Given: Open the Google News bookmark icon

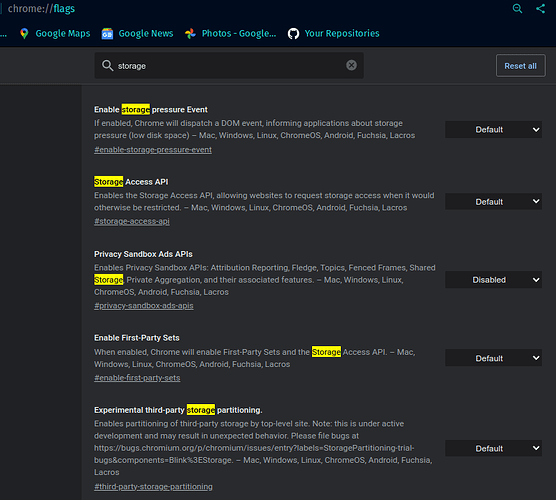Looking at the screenshot, I should click(x=107, y=33).
